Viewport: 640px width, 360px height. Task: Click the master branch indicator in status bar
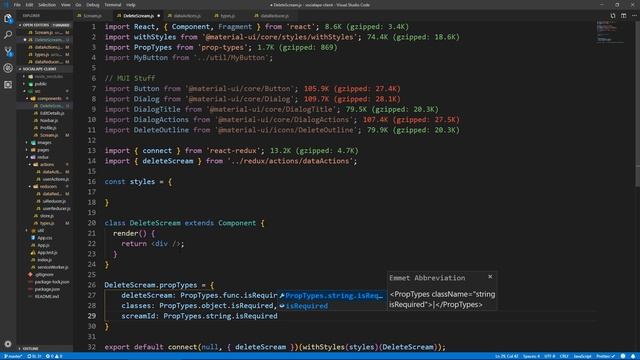[13, 356]
